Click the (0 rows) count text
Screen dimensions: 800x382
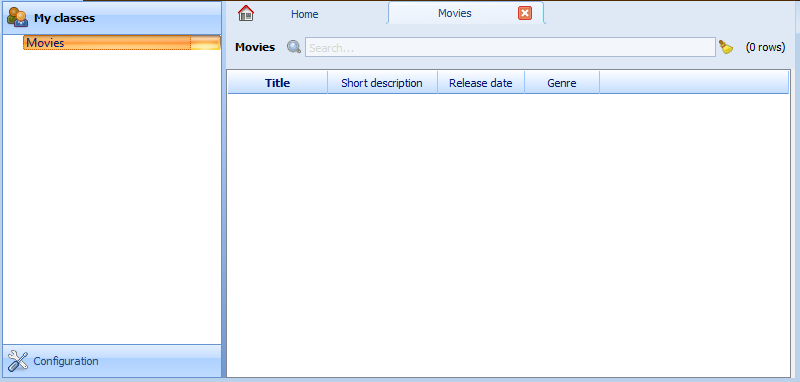(765, 47)
